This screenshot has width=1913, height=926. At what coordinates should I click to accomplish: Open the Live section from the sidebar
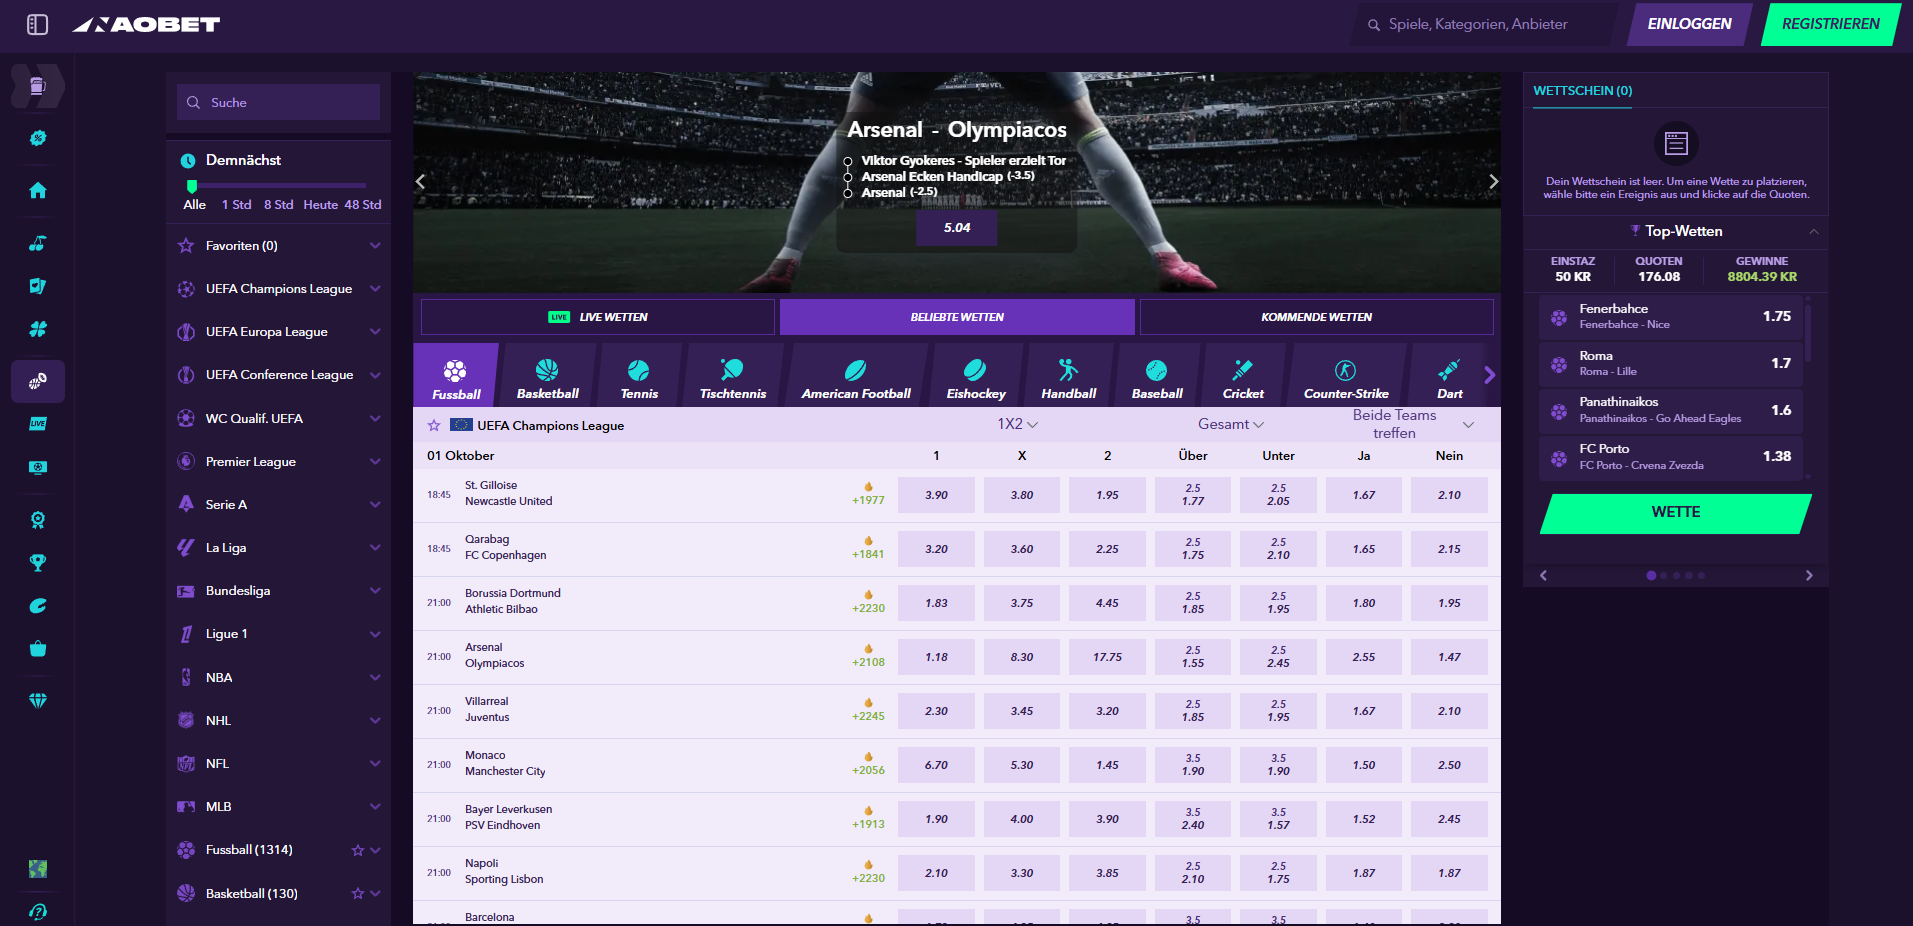pyautogui.click(x=37, y=424)
